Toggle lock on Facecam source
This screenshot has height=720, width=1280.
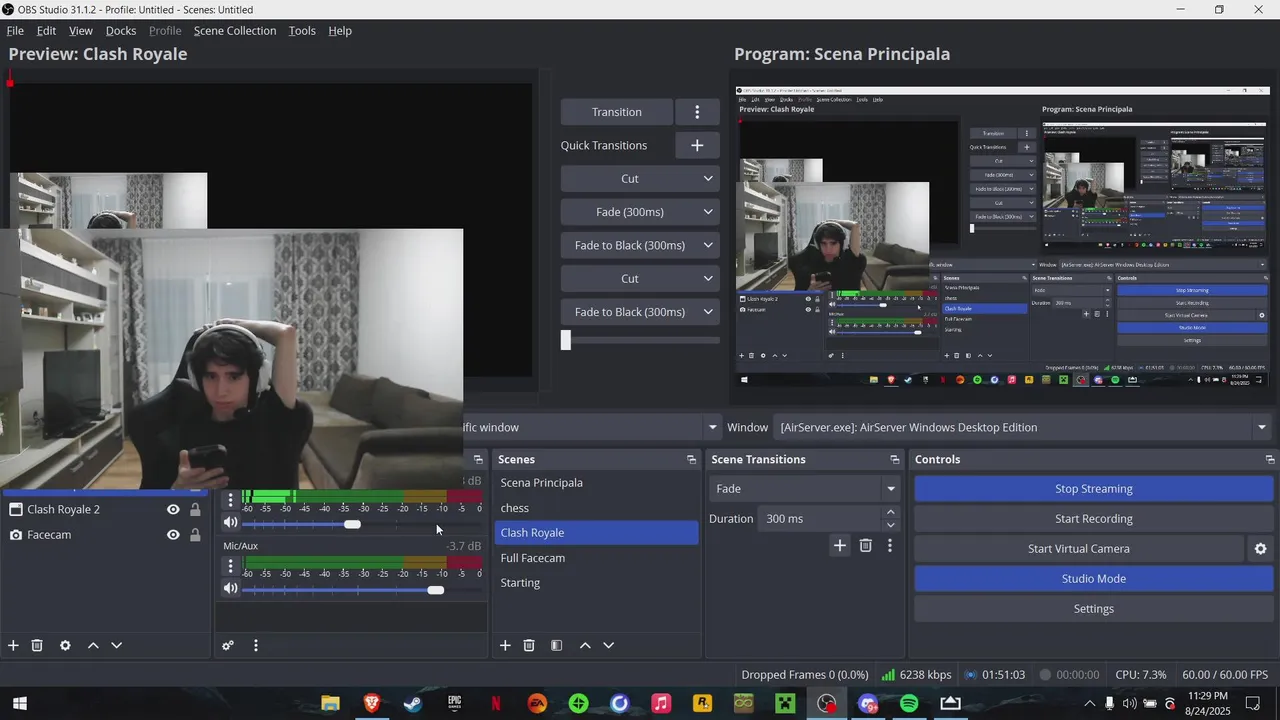tap(195, 535)
